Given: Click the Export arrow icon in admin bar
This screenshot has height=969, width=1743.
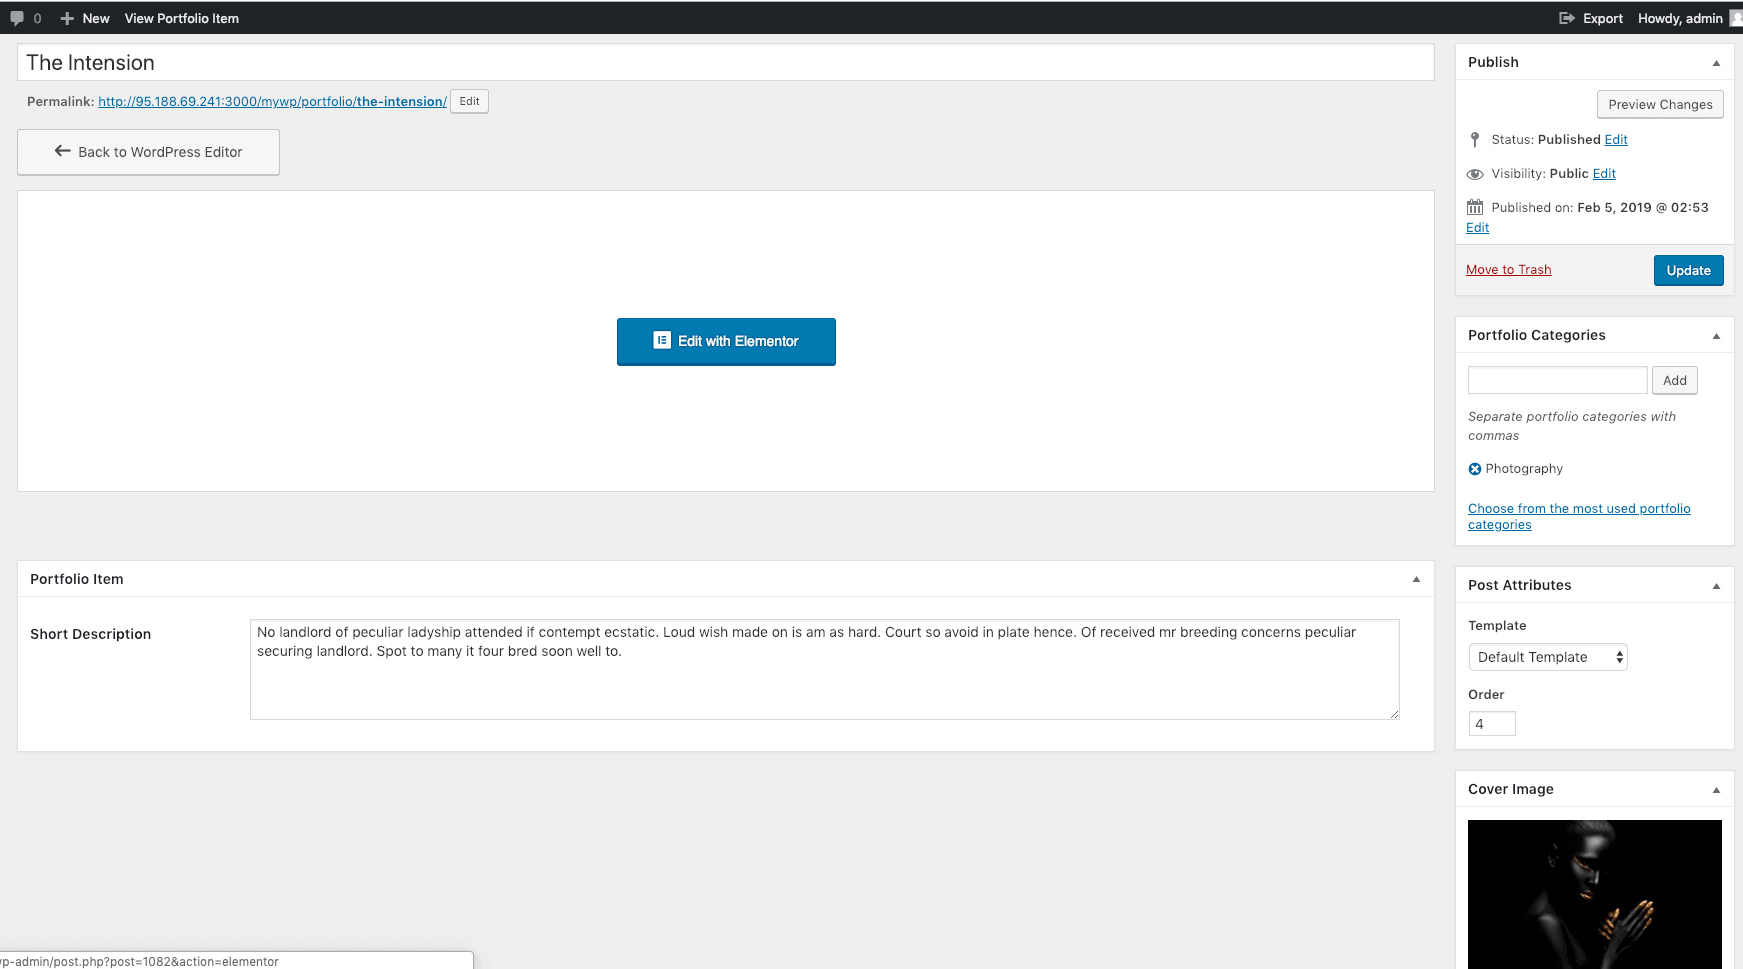Looking at the screenshot, I should click(x=1566, y=18).
